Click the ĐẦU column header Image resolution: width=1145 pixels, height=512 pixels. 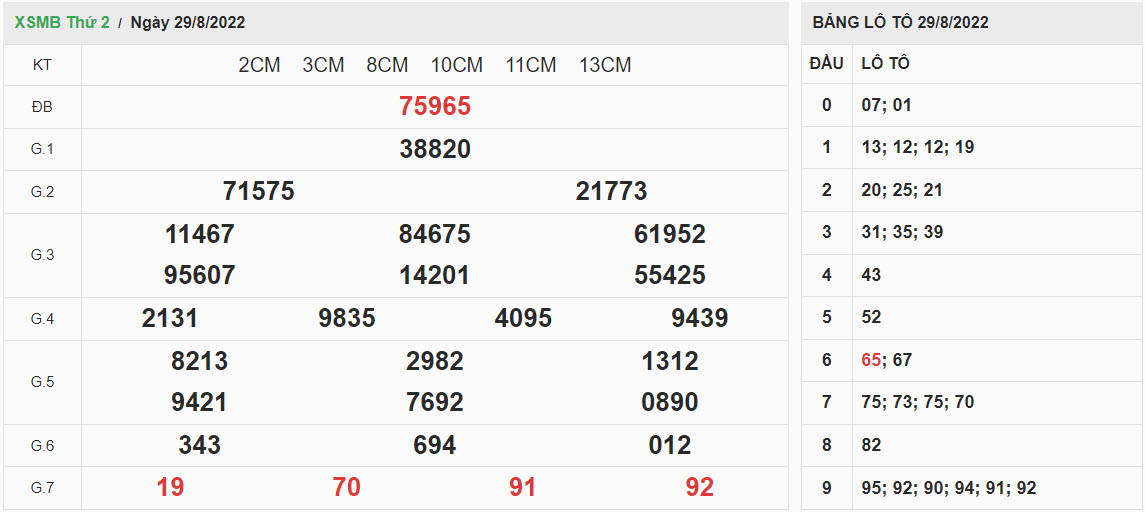click(826, 63)
